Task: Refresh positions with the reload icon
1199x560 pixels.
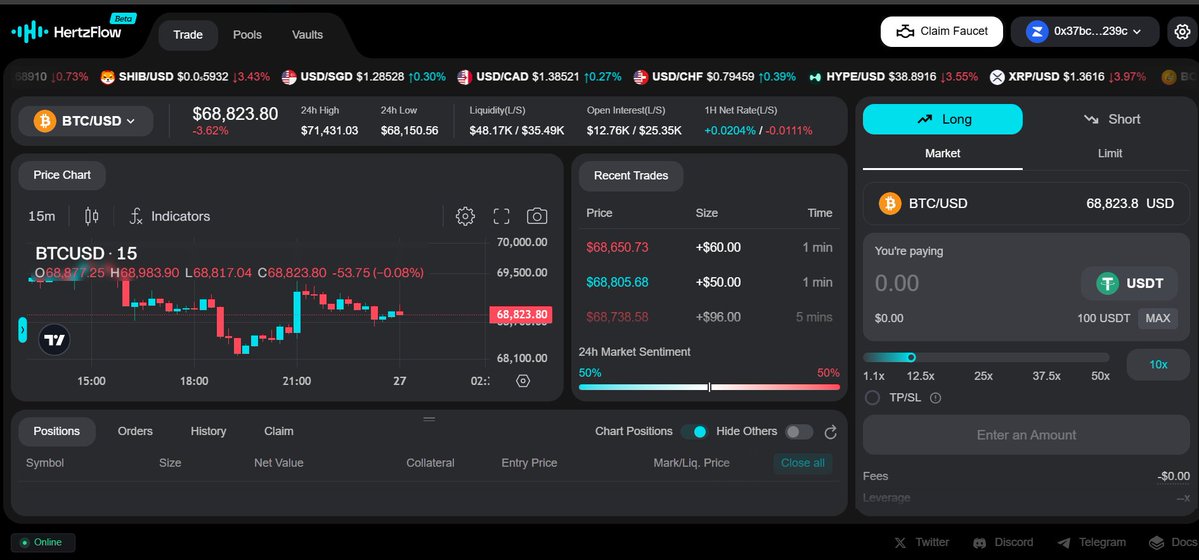Action: 830,432
